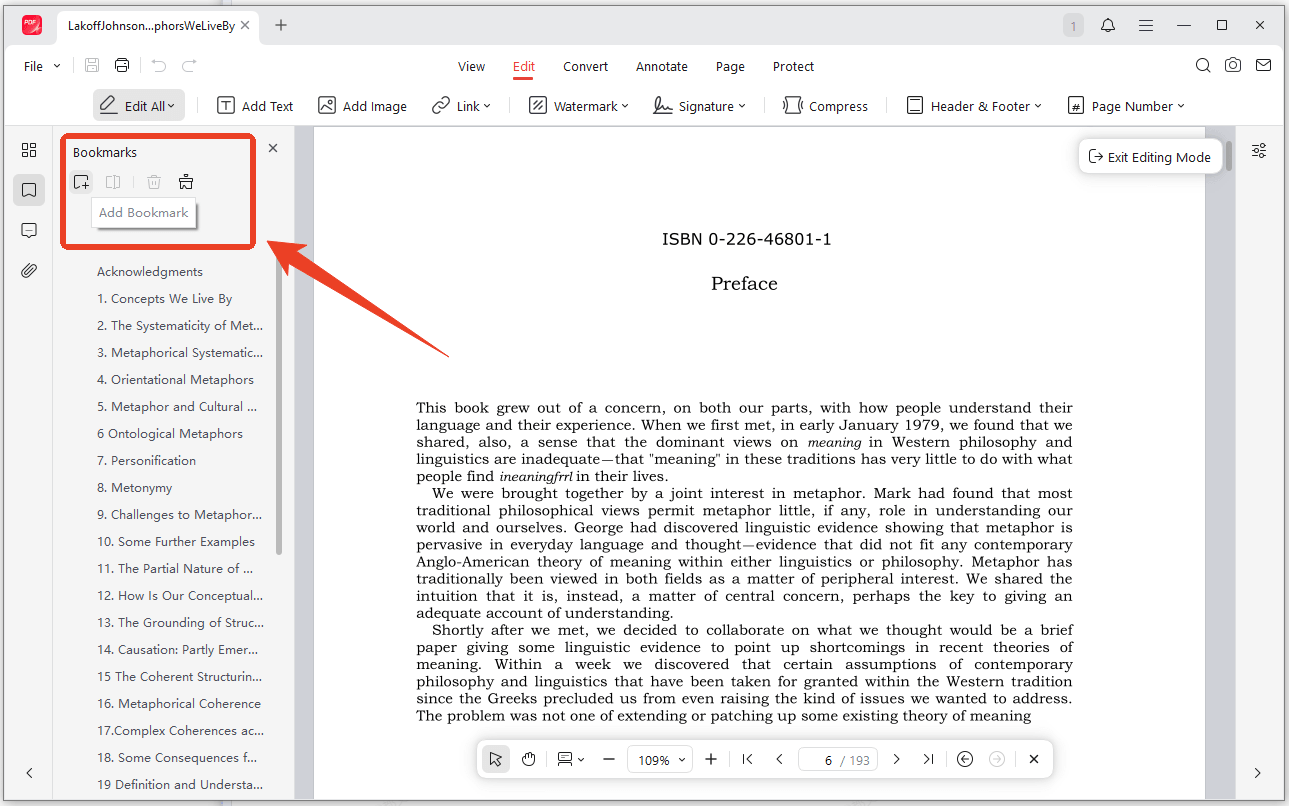Click the redo arrow
The width and height of the screenshot is (1289, 806).
(x=189, y=66)
